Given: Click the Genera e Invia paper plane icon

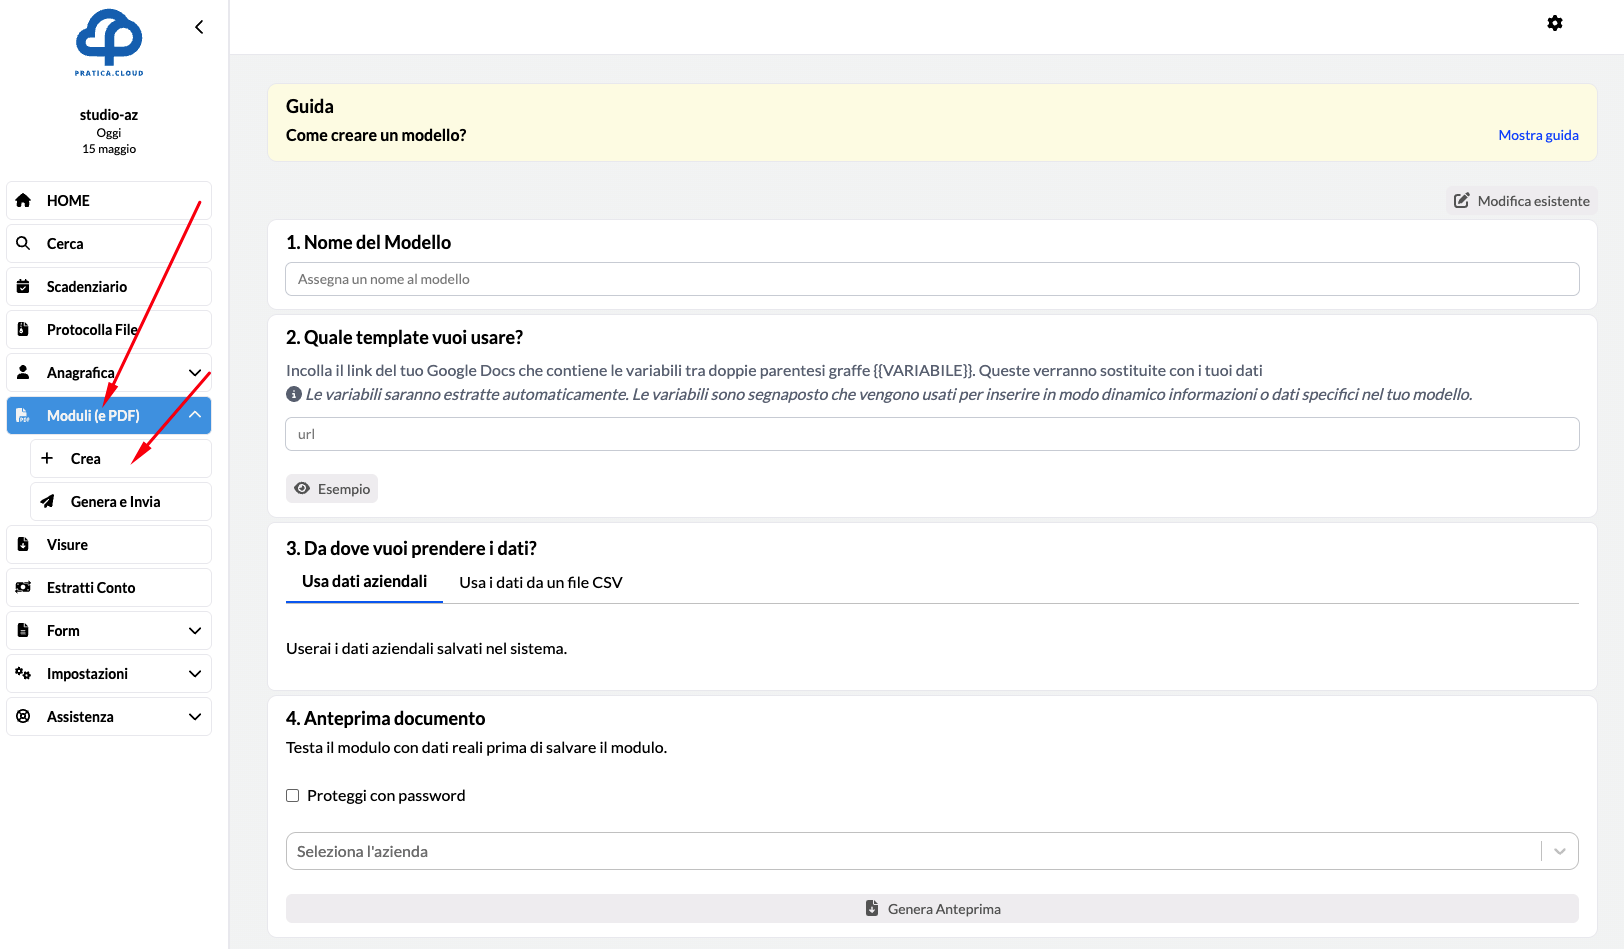Looking at the screenshot, I should tap(47, 501).
